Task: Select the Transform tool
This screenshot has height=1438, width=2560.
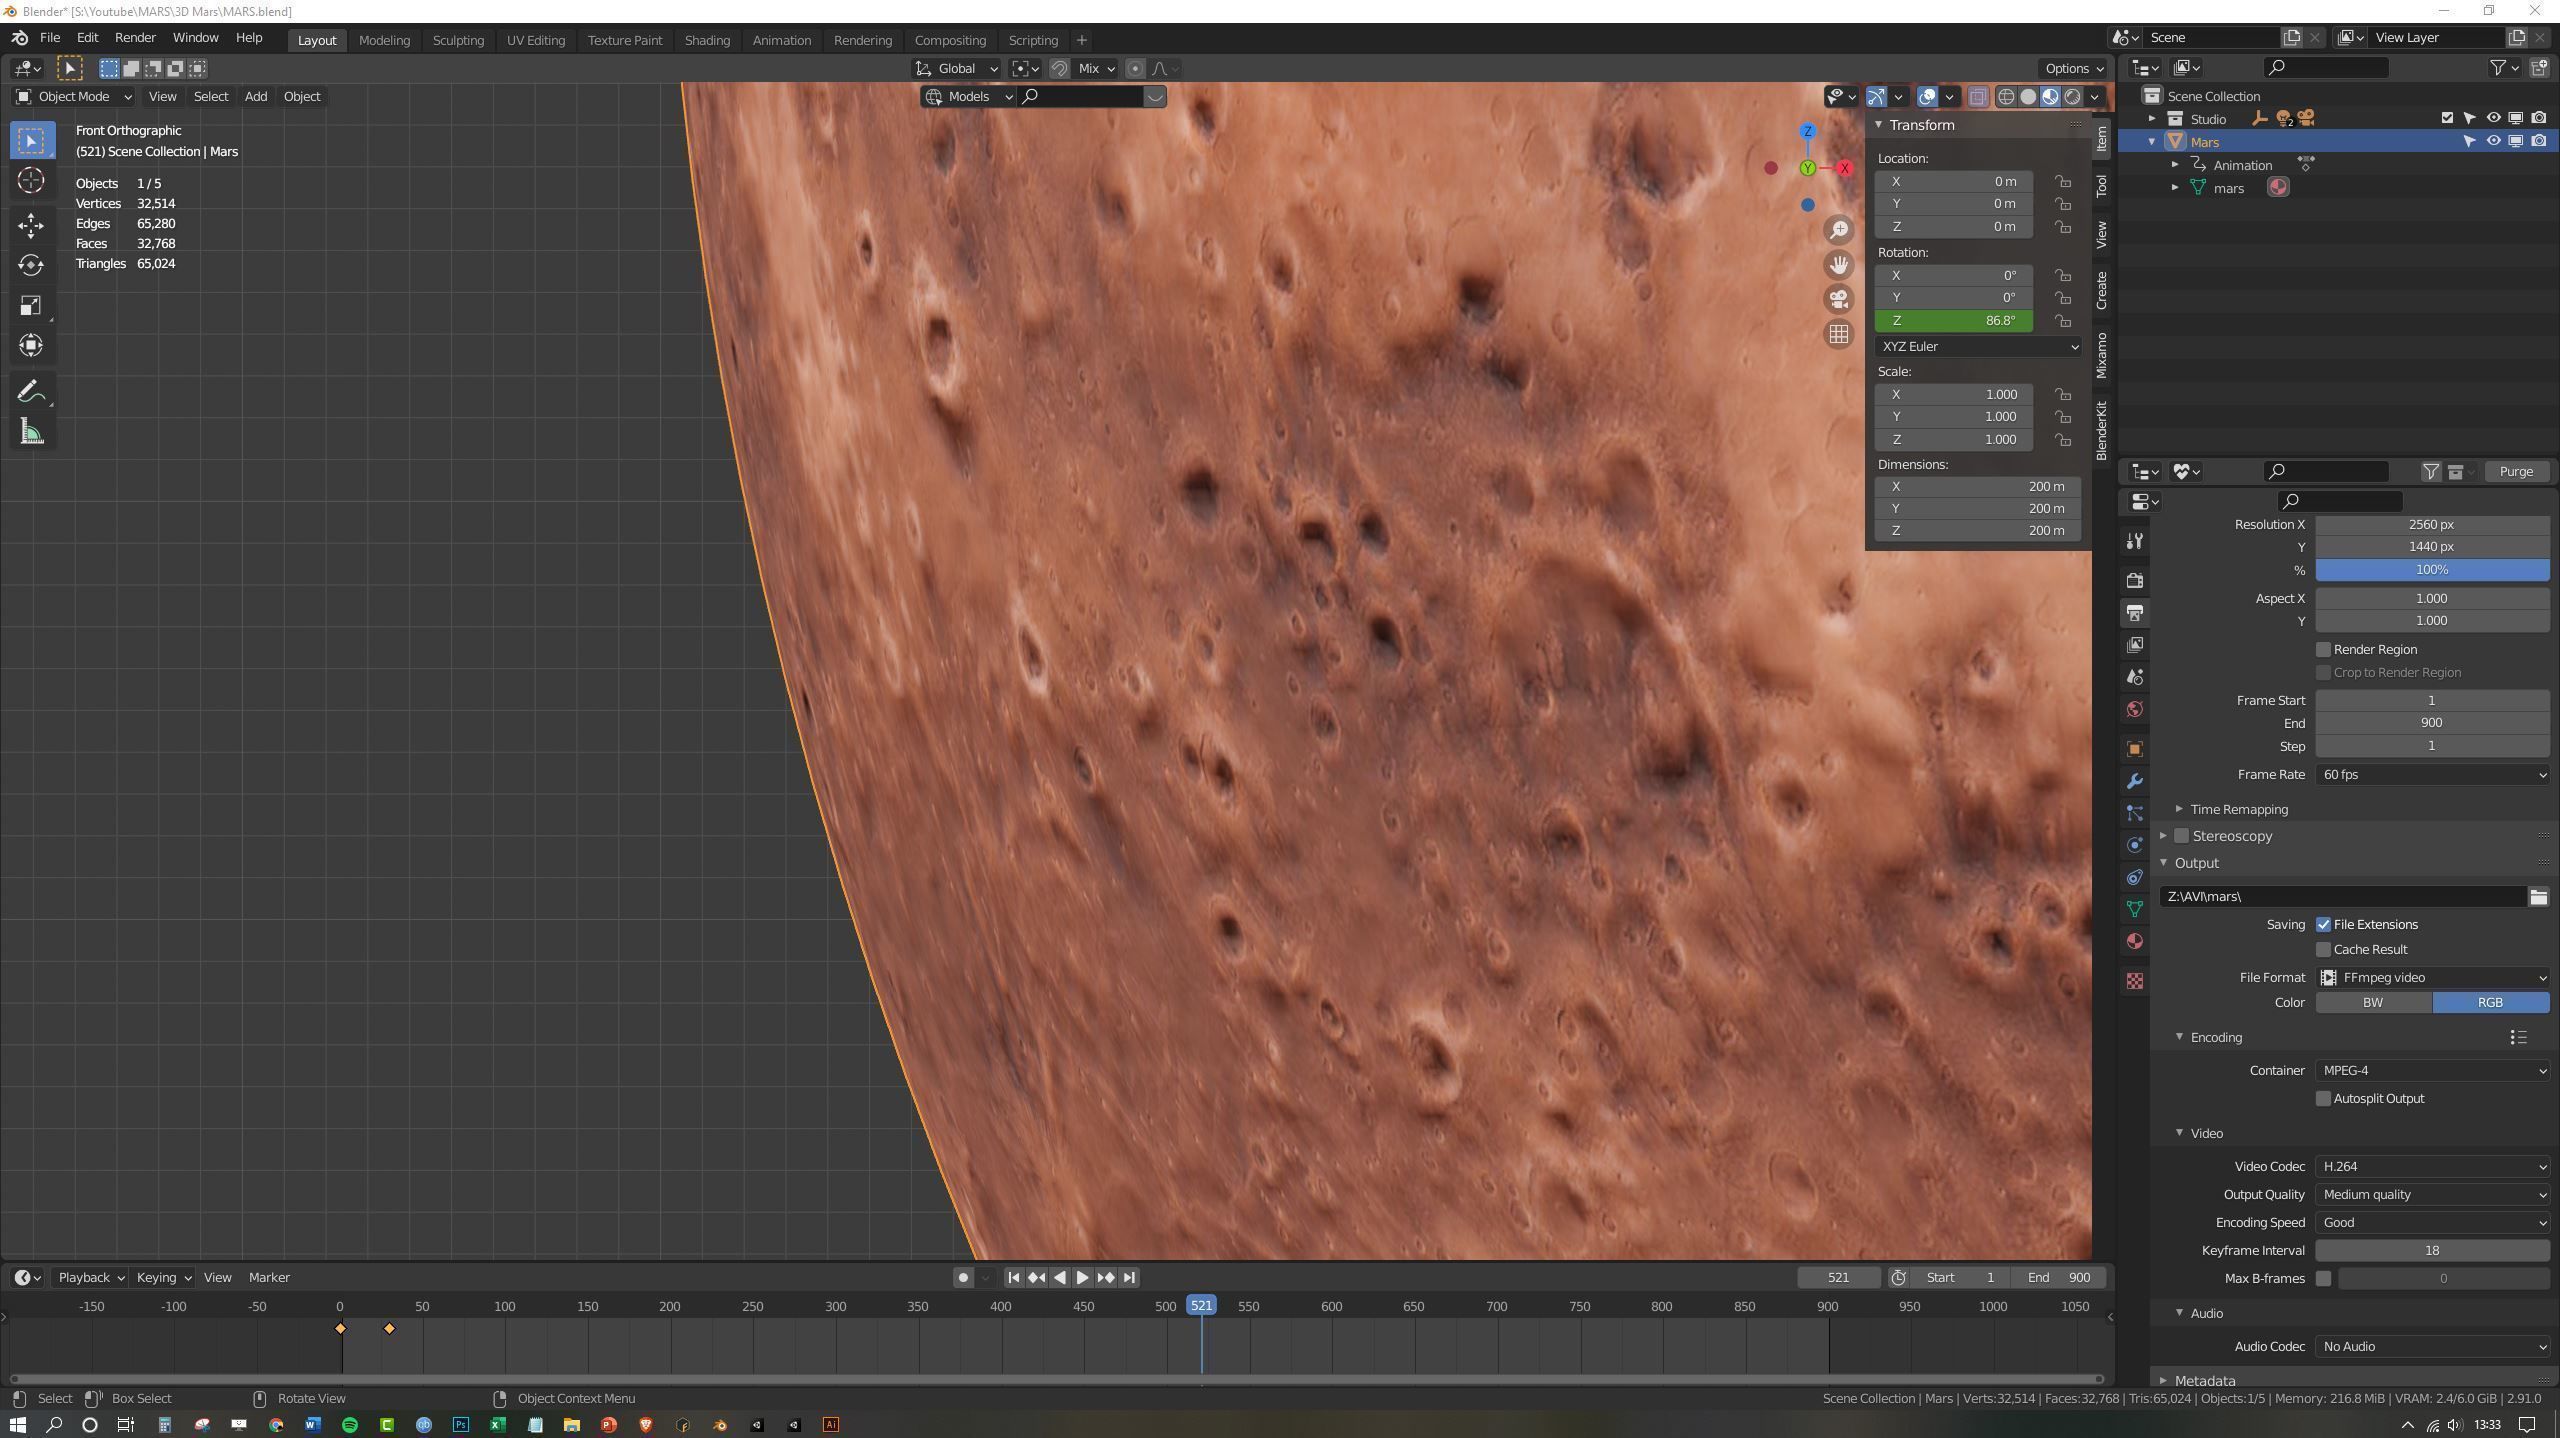Action: (31, 346)
